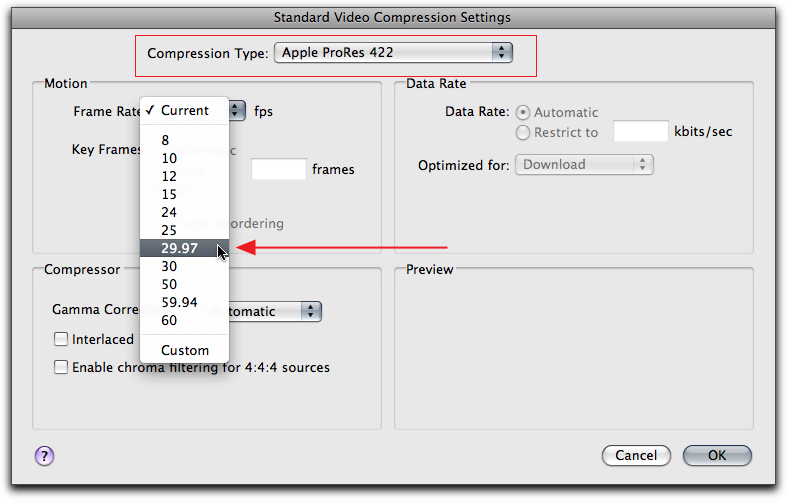Pick 25 fps from the list
This screenshot has width=787, height=504.
click(x=169, y=230)
